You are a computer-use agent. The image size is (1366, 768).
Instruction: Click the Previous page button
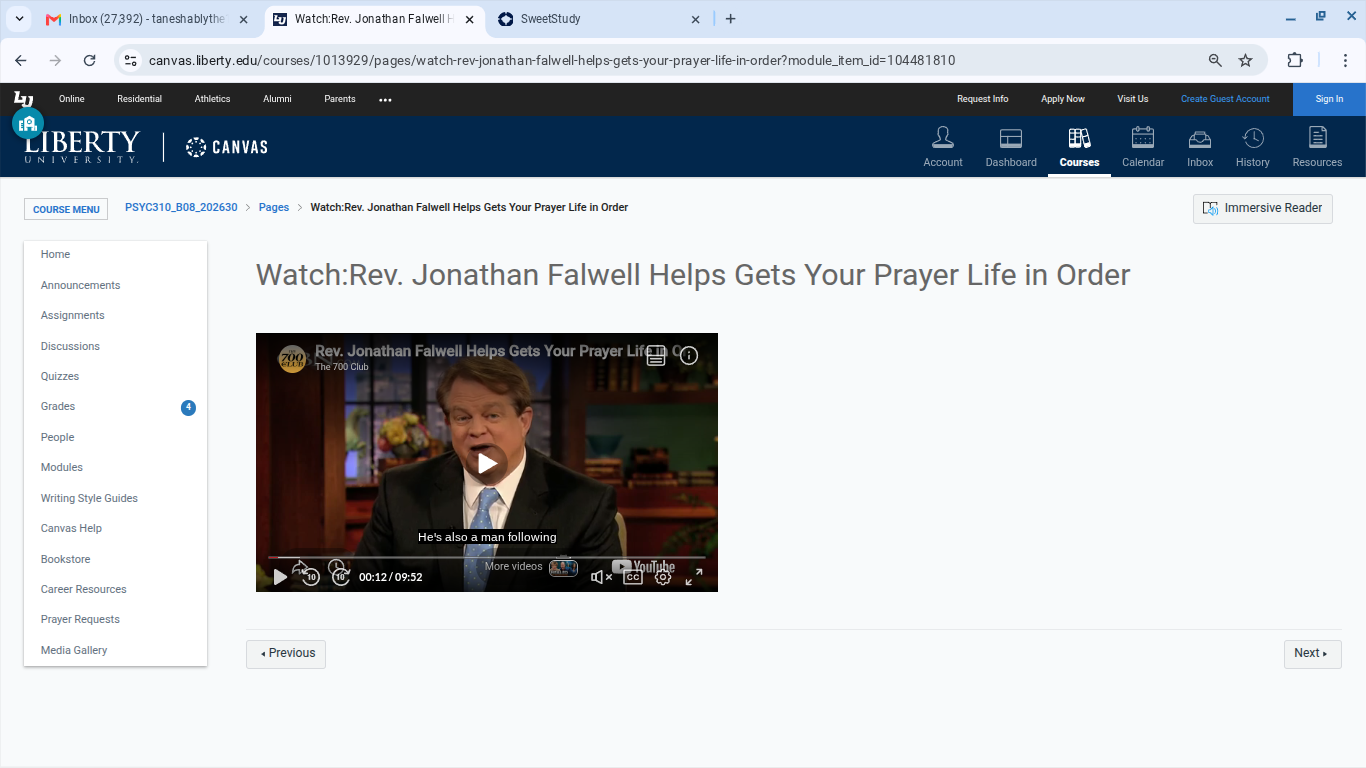[286, 654]
